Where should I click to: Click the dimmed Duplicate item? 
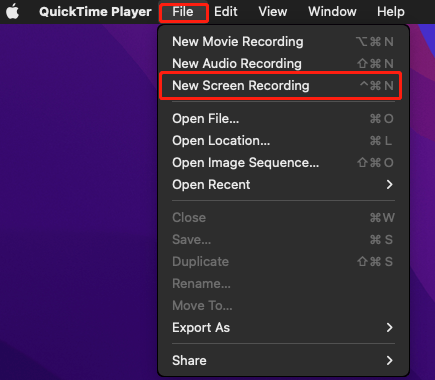(283, 262)
